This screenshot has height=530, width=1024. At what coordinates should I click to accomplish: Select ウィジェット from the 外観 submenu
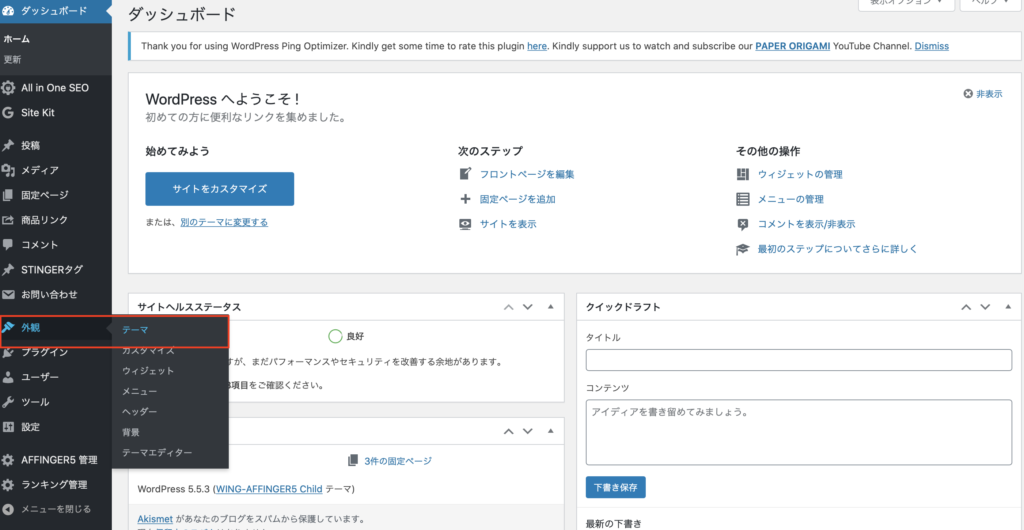click(147, 371)
